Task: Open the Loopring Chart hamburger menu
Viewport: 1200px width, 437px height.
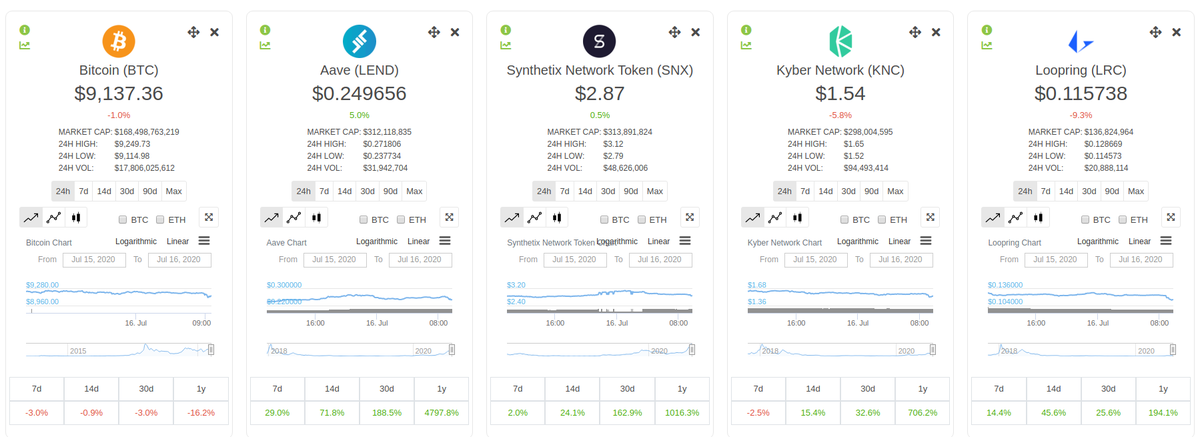Action: 1166,240
